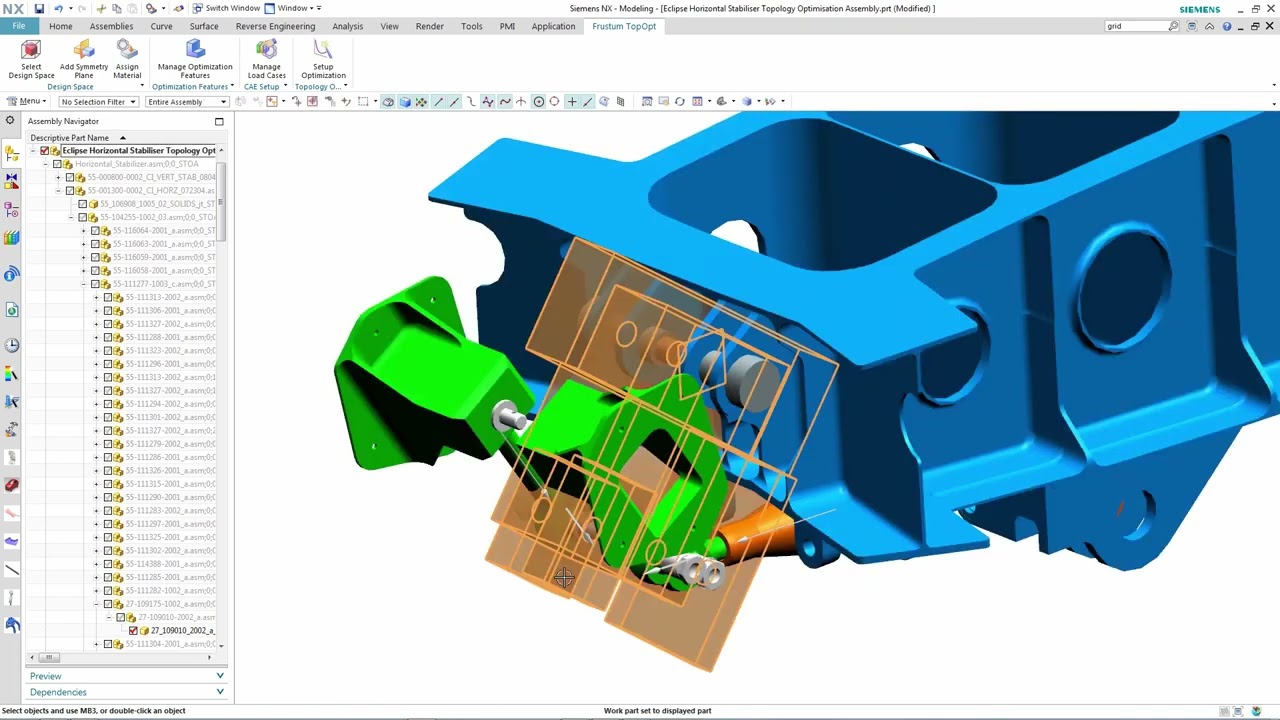Open the Reuse Library books icon

(12, 238)
